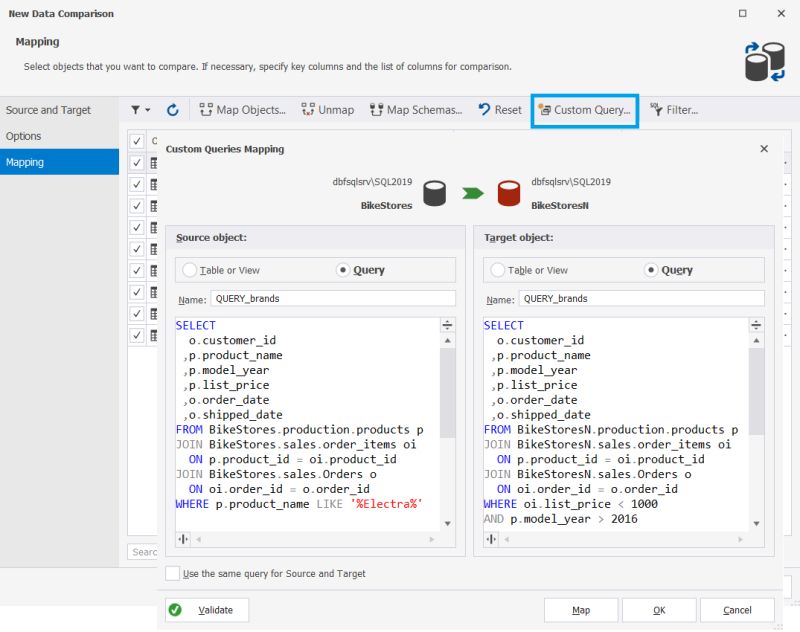The width and height of the screenshot is (800, 632).
Task: Click the WHERE p.product_name line in source query
Action: coord(299,504)
